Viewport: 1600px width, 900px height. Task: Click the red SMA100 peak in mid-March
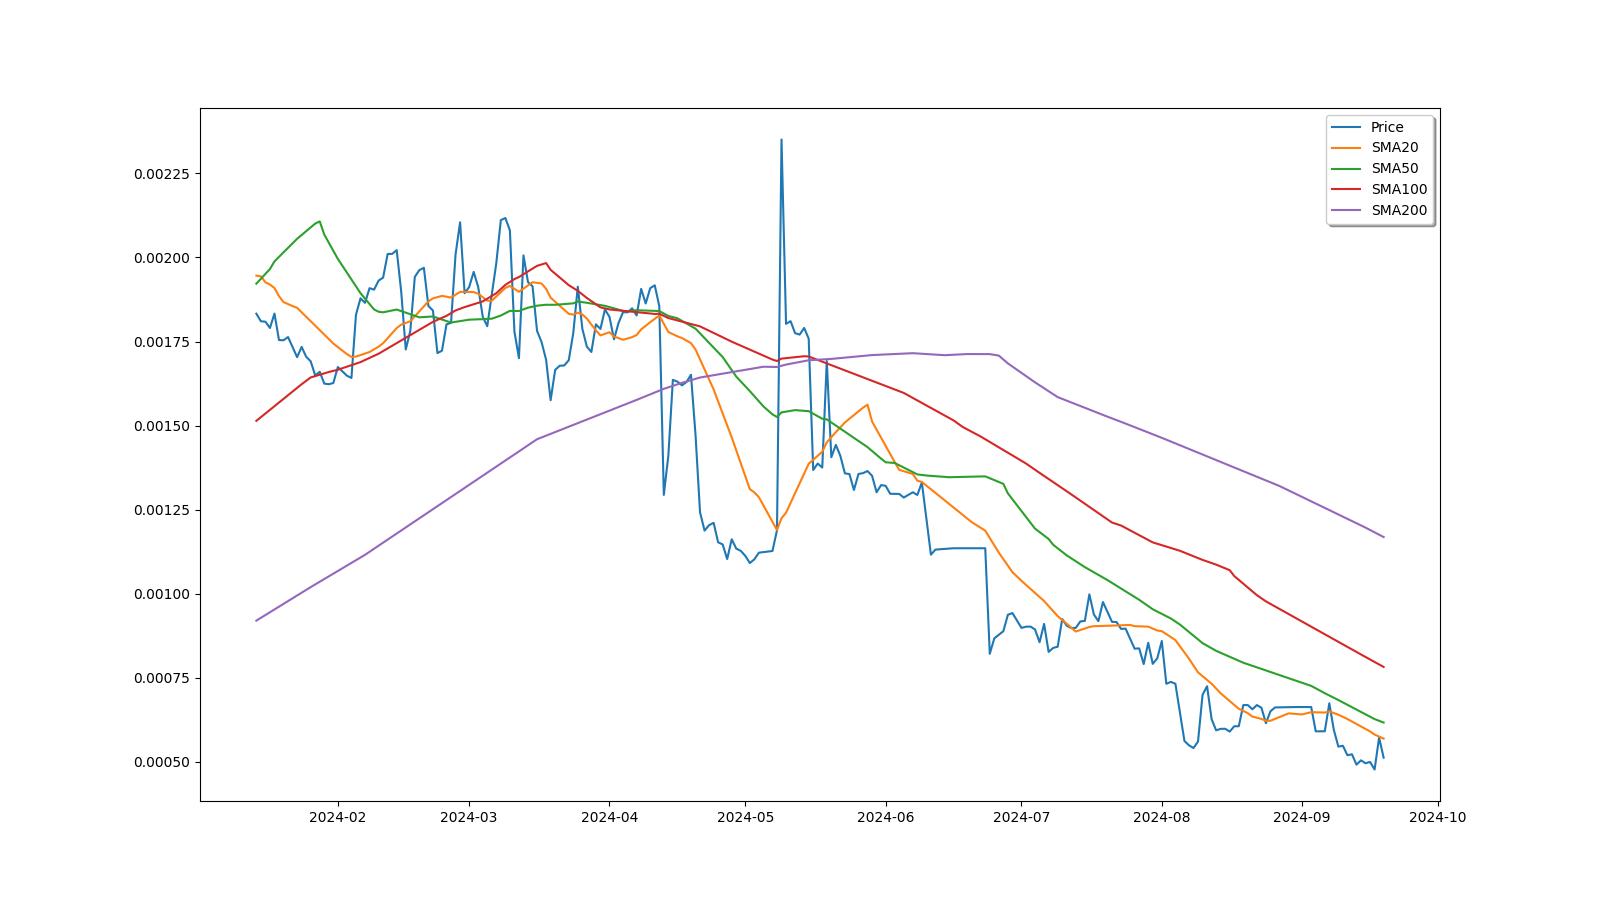545,263
